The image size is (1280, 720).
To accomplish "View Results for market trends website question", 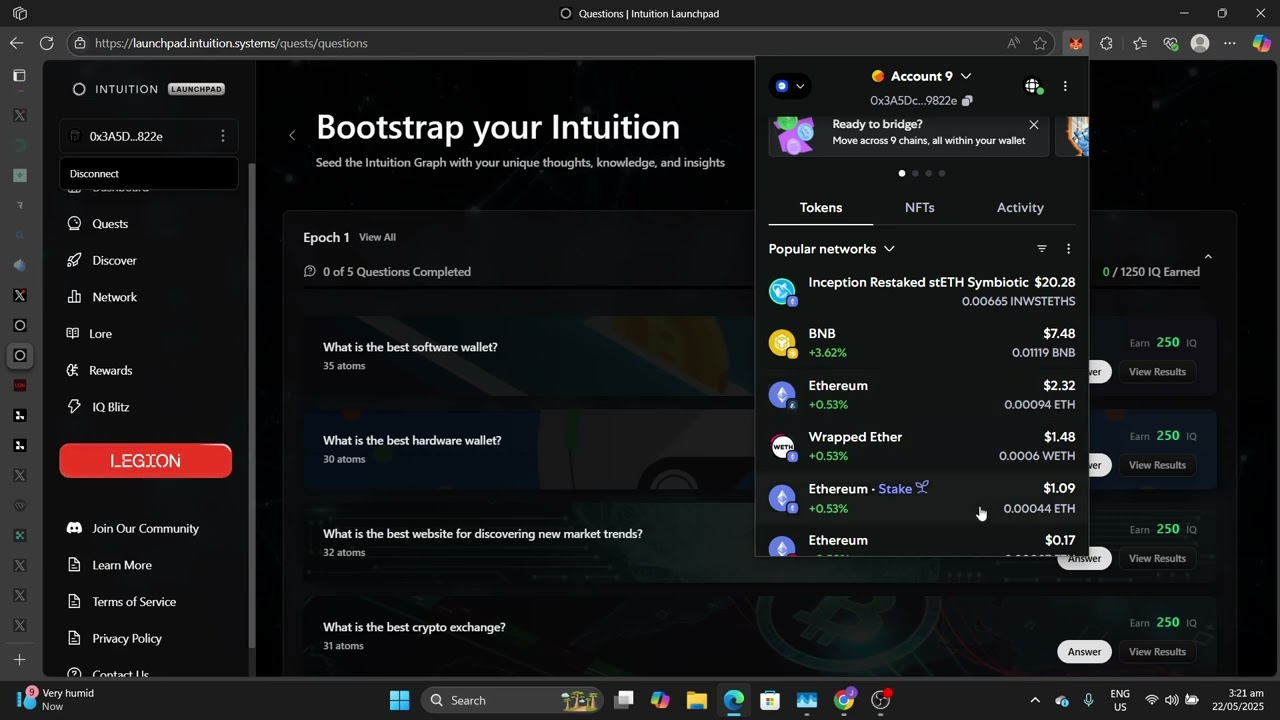I will pyautogui.click(x=1157, y=558).
